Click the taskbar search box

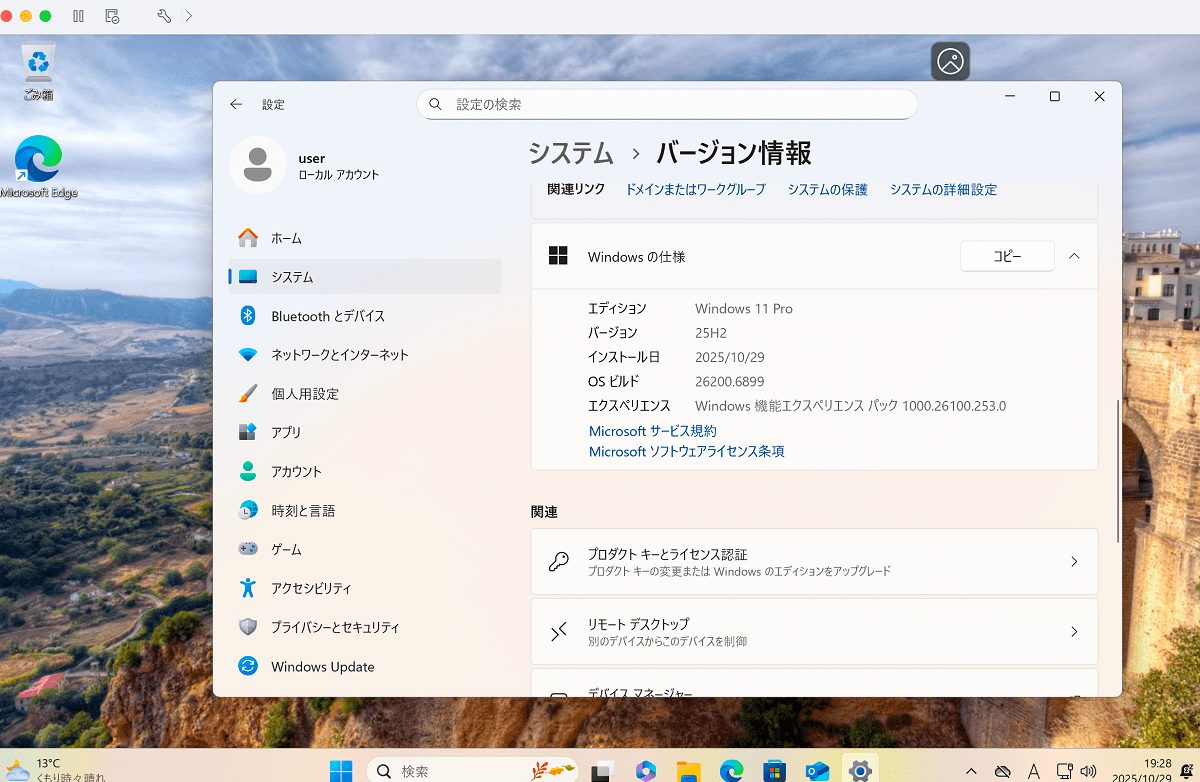click(473, 771)
